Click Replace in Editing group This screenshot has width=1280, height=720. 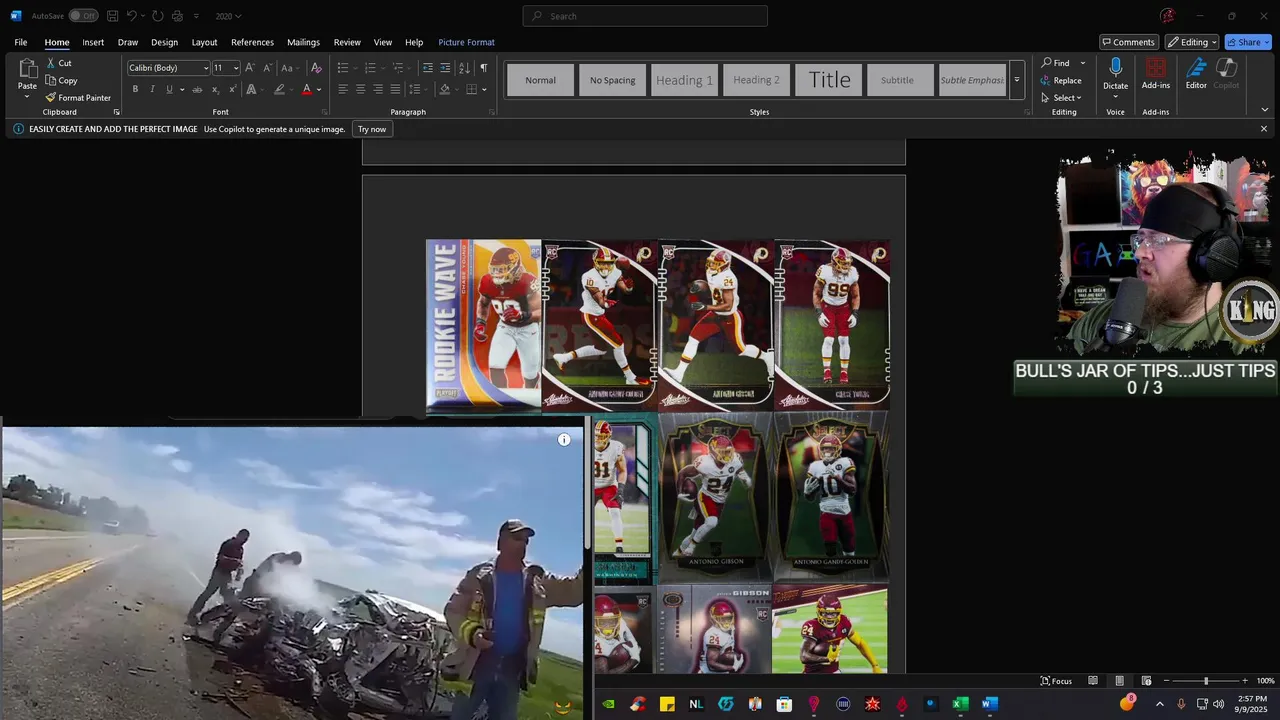point(1061,80)
